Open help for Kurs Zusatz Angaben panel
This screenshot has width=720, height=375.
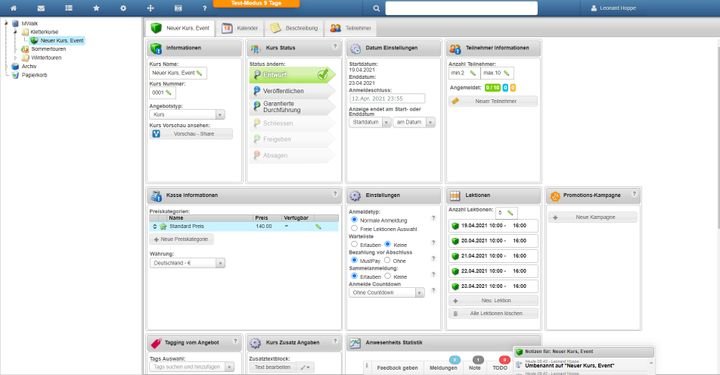point(335,341)
